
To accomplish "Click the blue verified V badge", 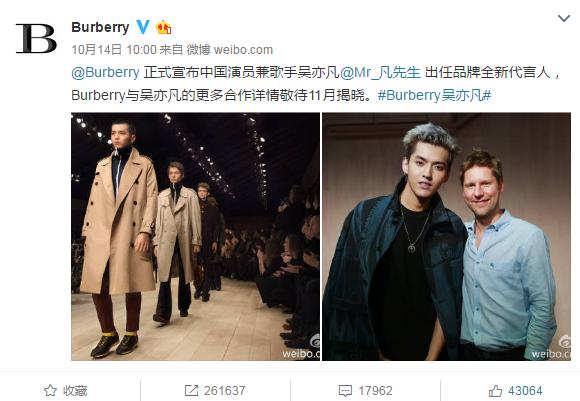I will [x=143, y=27].
